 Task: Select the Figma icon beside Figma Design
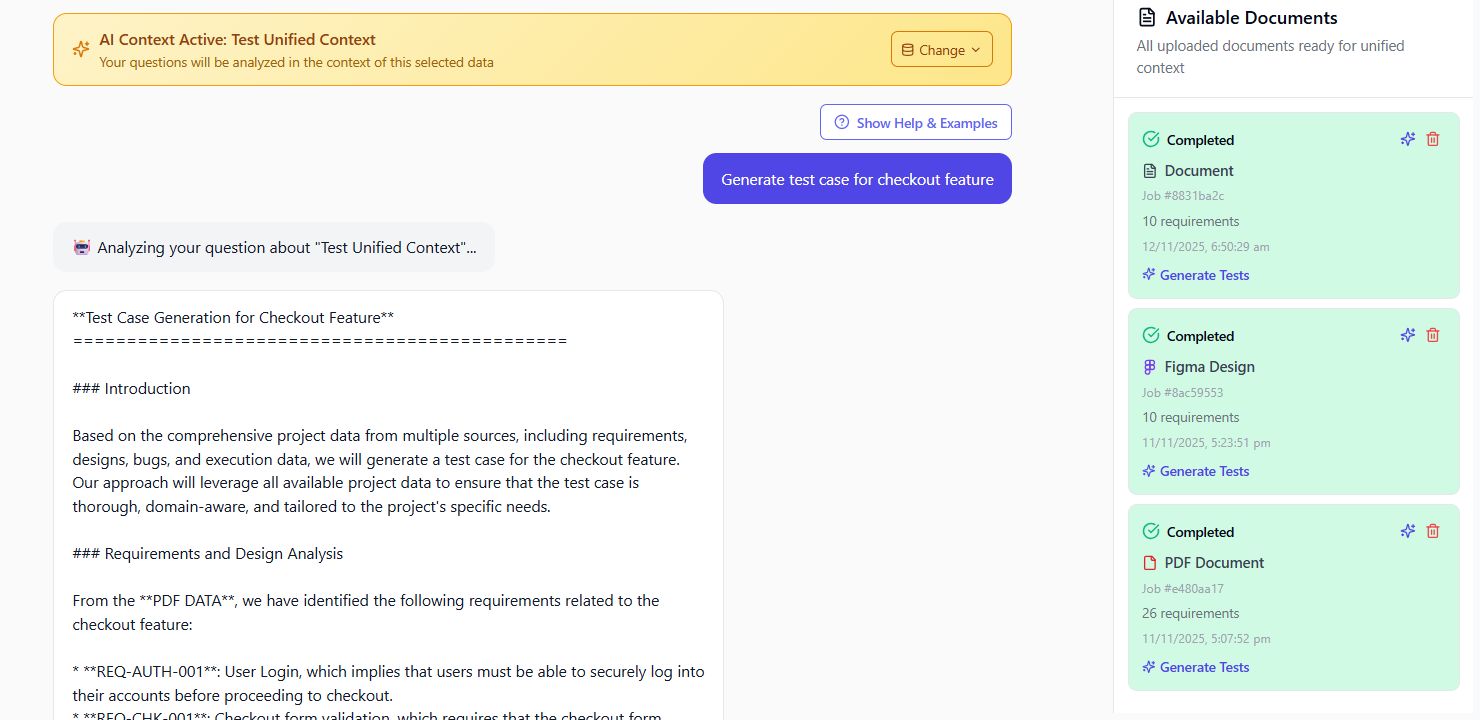pos(1148,366)
